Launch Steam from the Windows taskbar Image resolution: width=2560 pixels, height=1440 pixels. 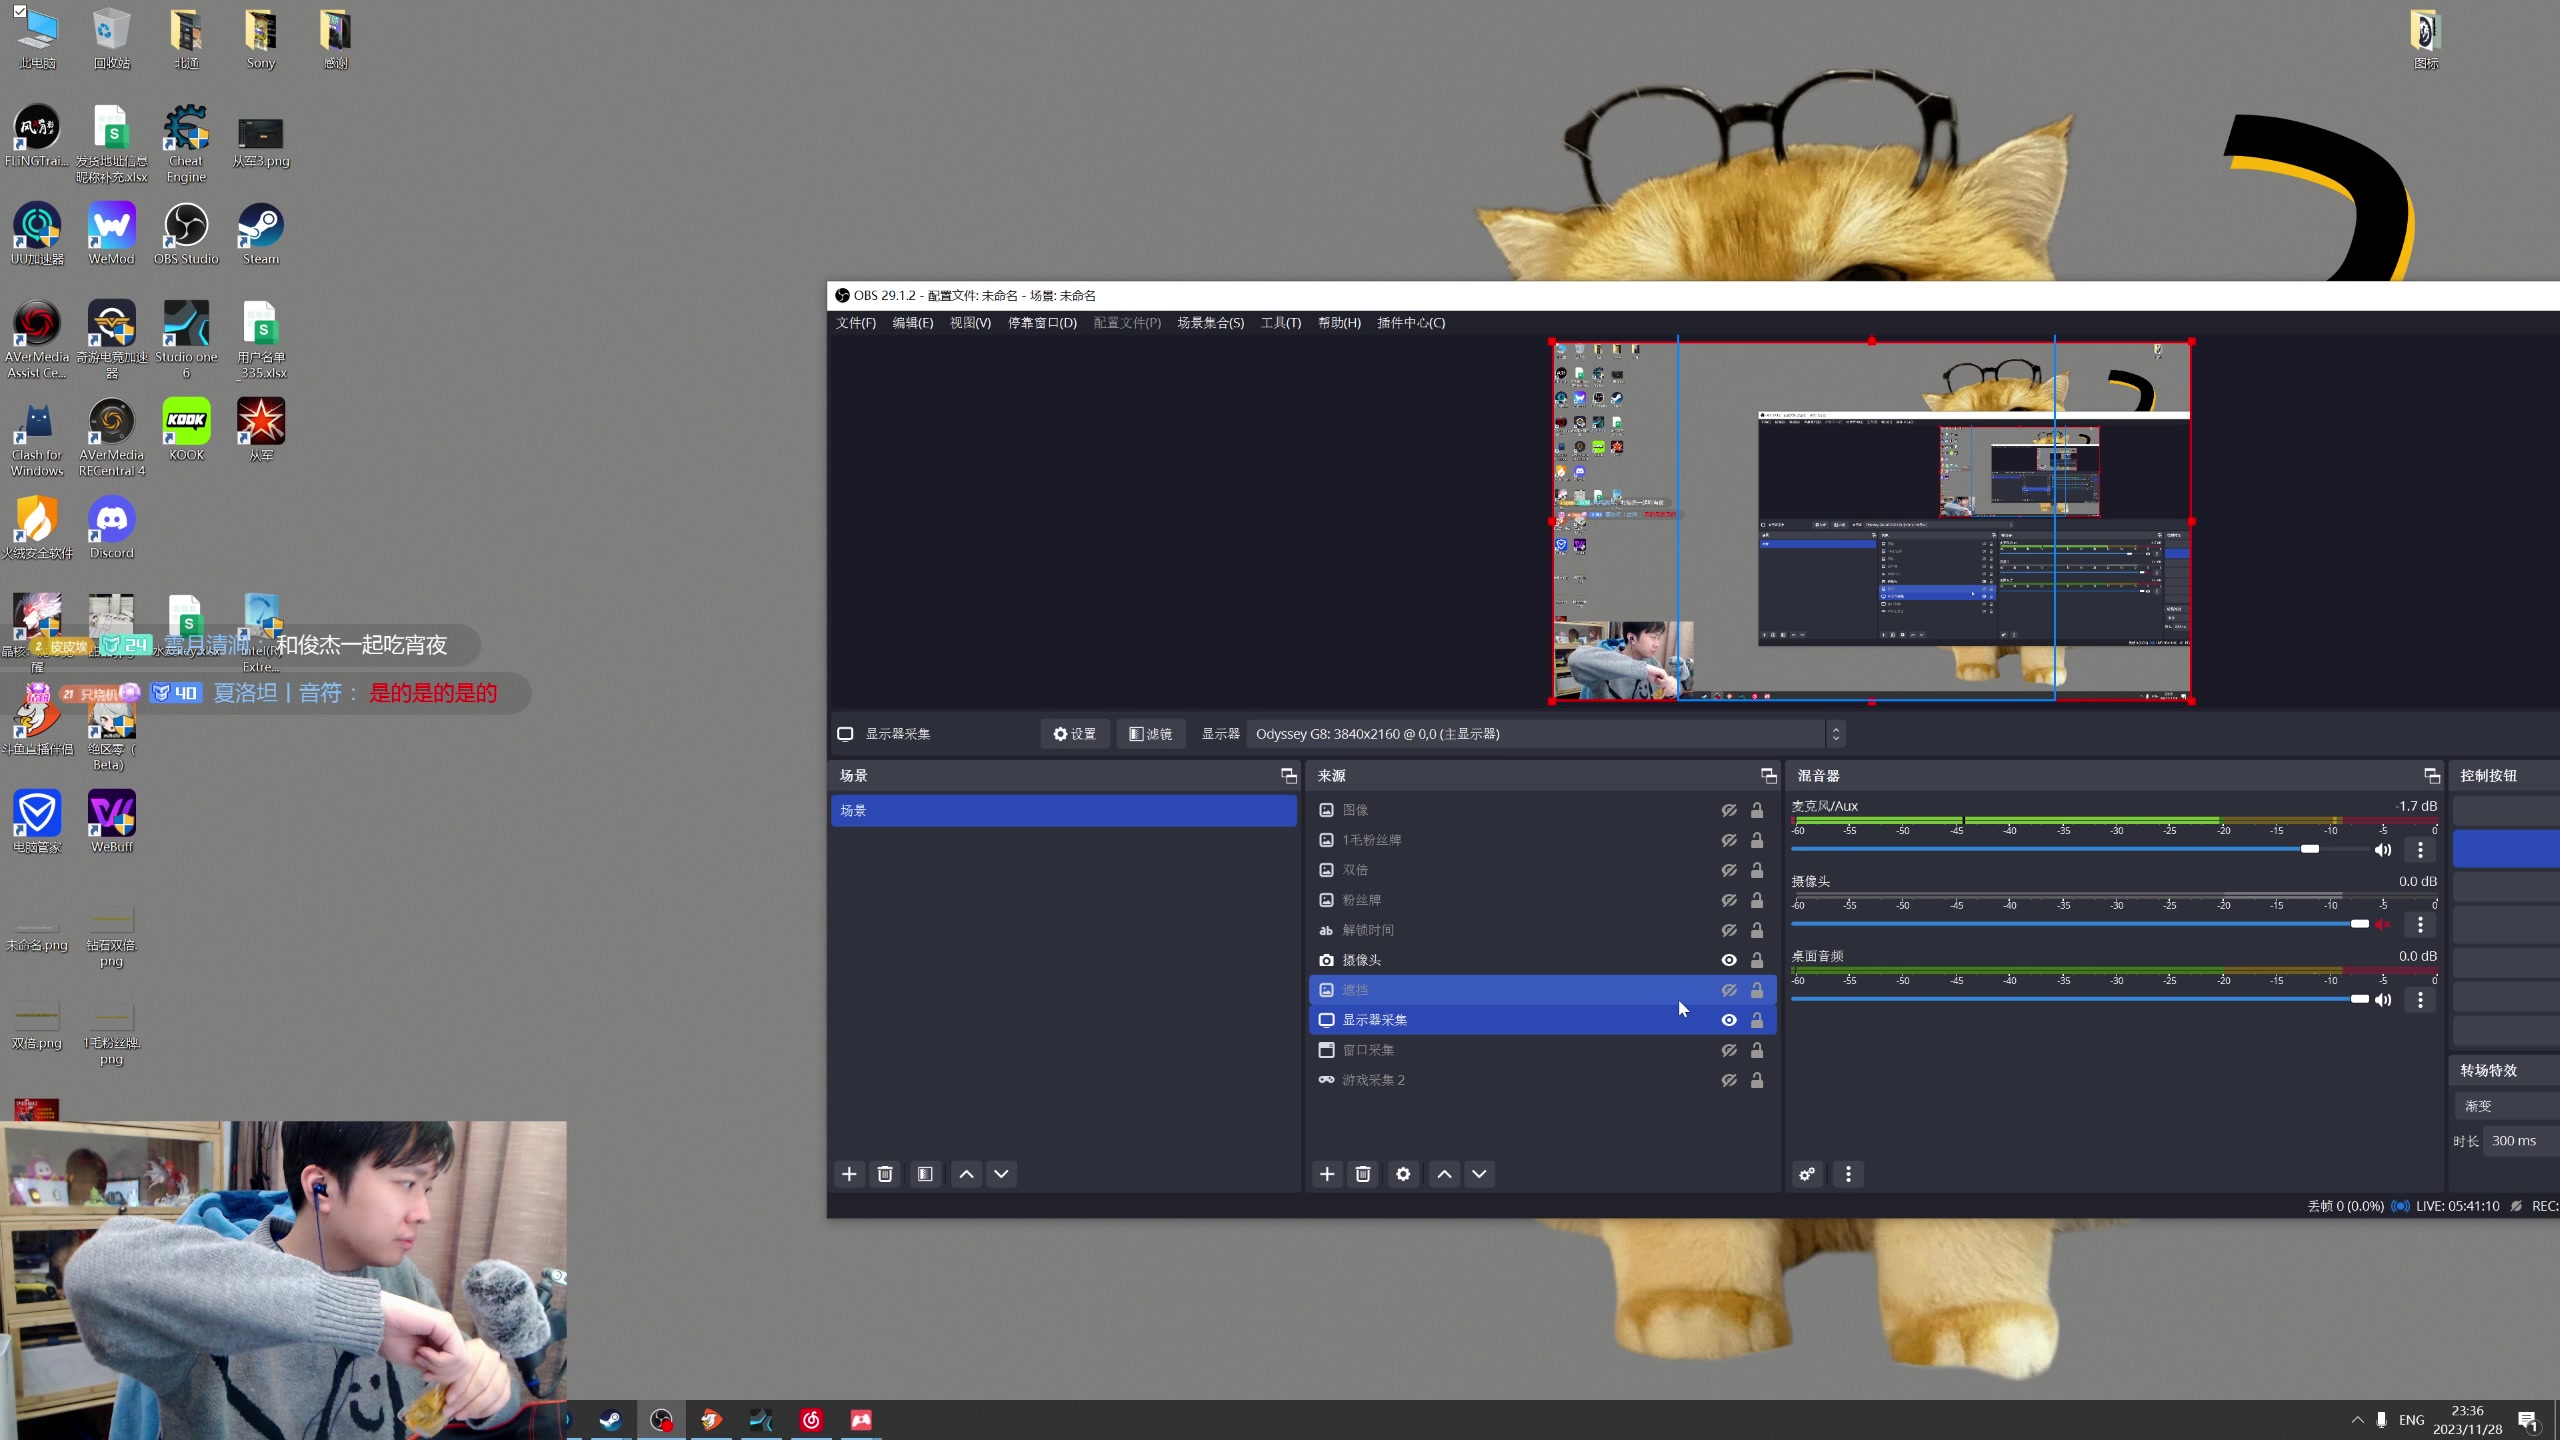(610, 1420)
